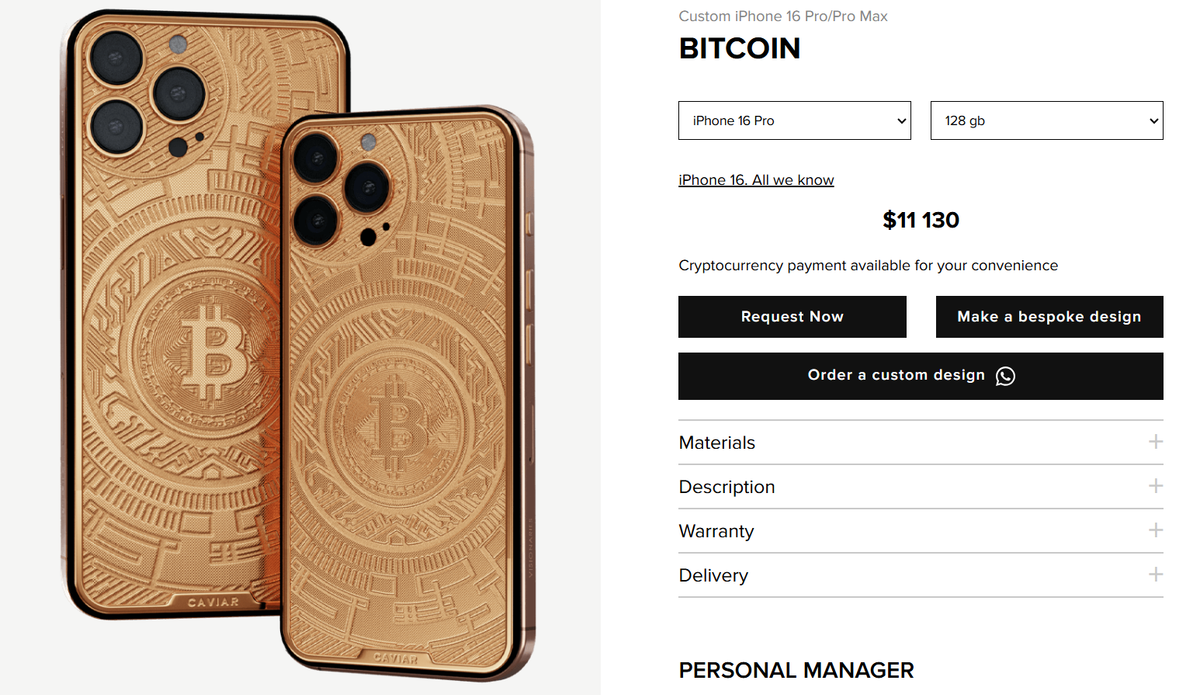Click Make a bespoke design button
Viewport: 1200px width, 695px height.
click(x=1049, y=317)
